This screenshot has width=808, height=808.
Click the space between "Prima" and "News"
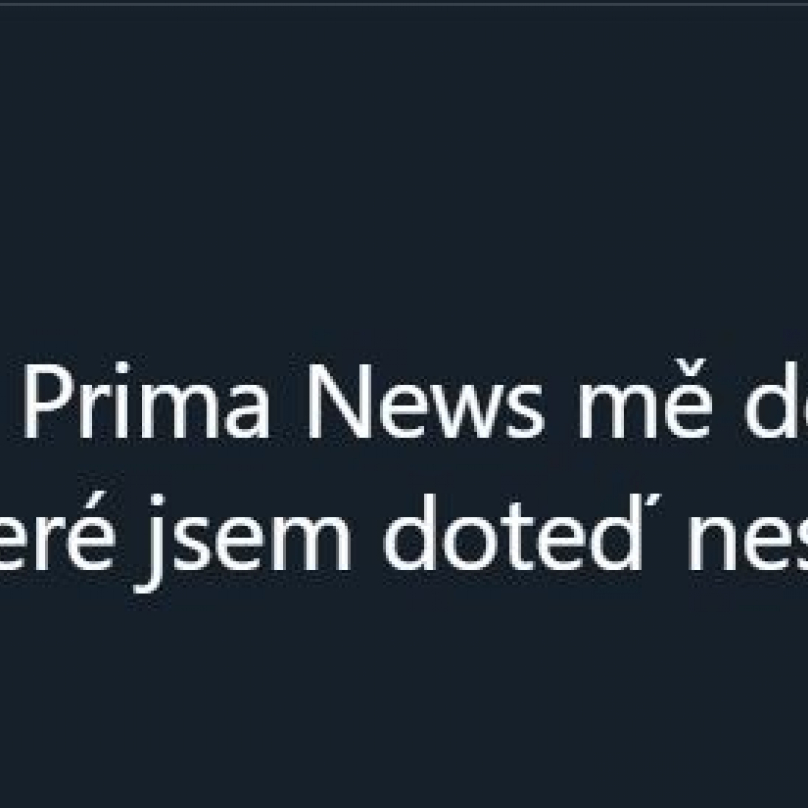point(289,401)
